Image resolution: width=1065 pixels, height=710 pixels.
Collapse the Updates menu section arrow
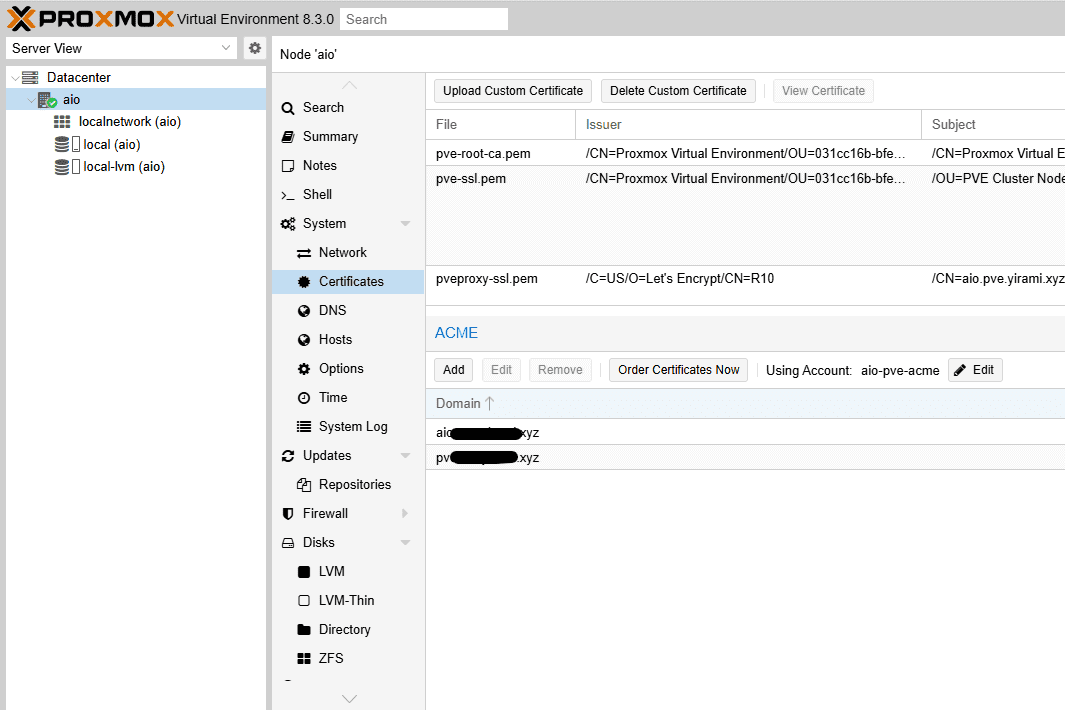(x=405, y=455)
